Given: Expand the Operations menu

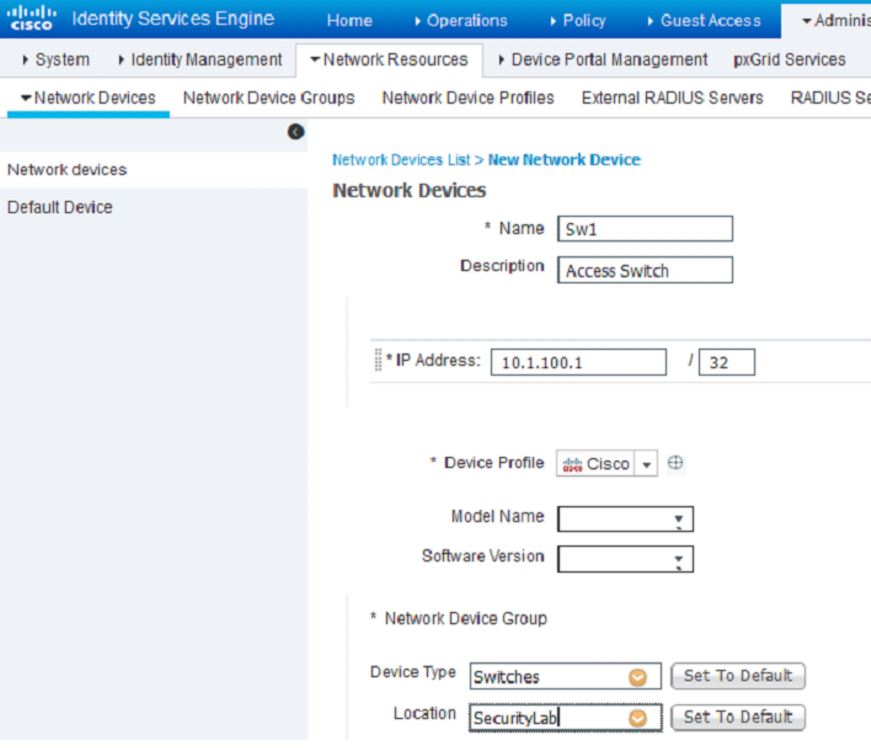Looking at the screenshot, I should 461,21.
